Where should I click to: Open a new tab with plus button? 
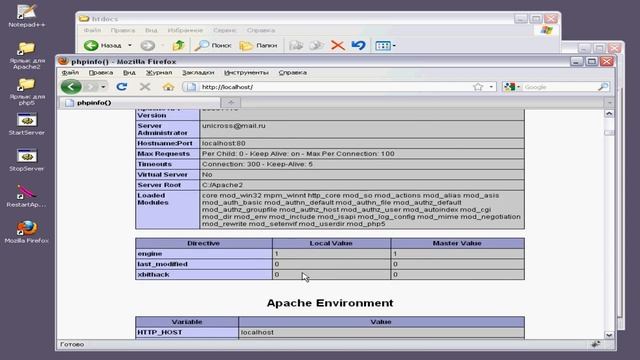pos(231,102)
